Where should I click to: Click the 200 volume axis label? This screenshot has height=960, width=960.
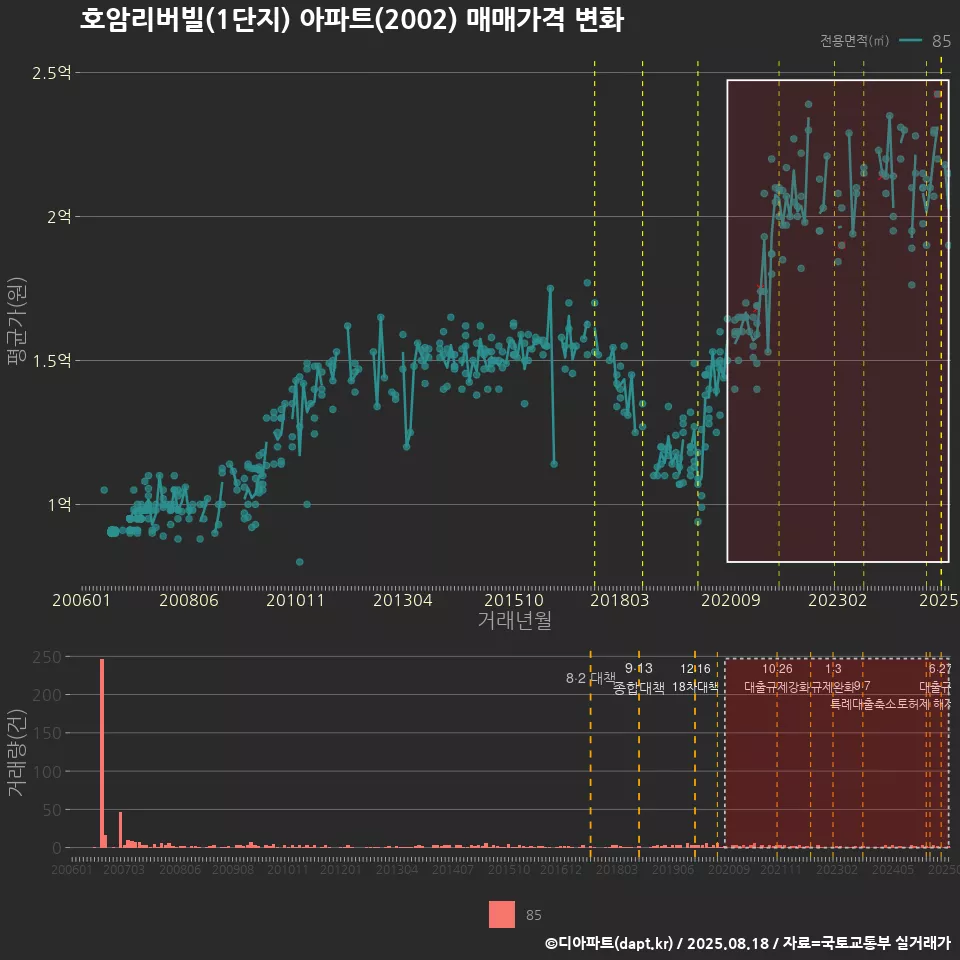coord(47,695)
